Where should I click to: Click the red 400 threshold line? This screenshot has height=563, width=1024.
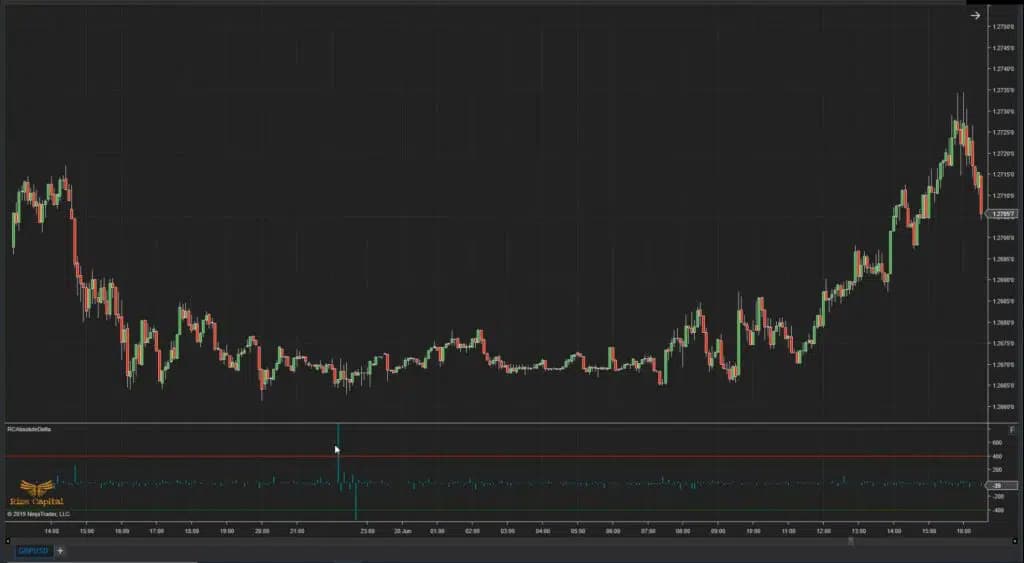coord(496,456)
